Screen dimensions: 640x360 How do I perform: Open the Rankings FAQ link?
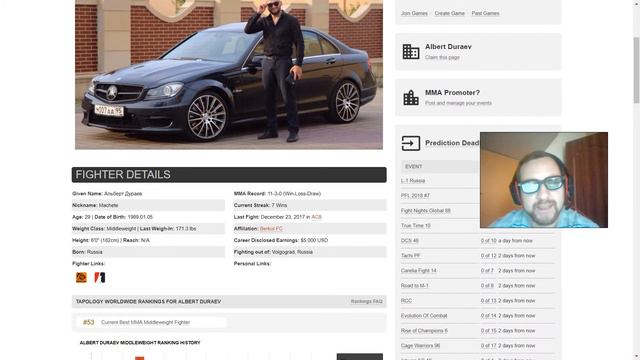367,302
